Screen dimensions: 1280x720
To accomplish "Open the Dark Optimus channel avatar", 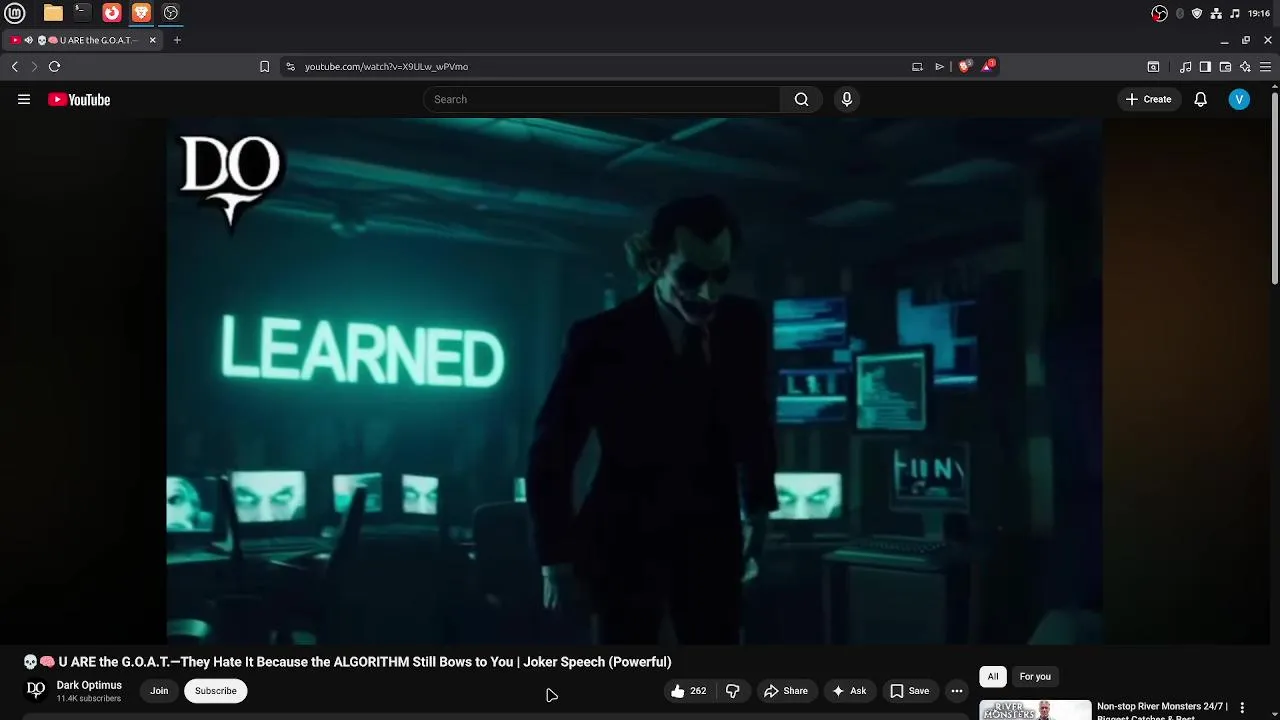I will coord(36,690).
